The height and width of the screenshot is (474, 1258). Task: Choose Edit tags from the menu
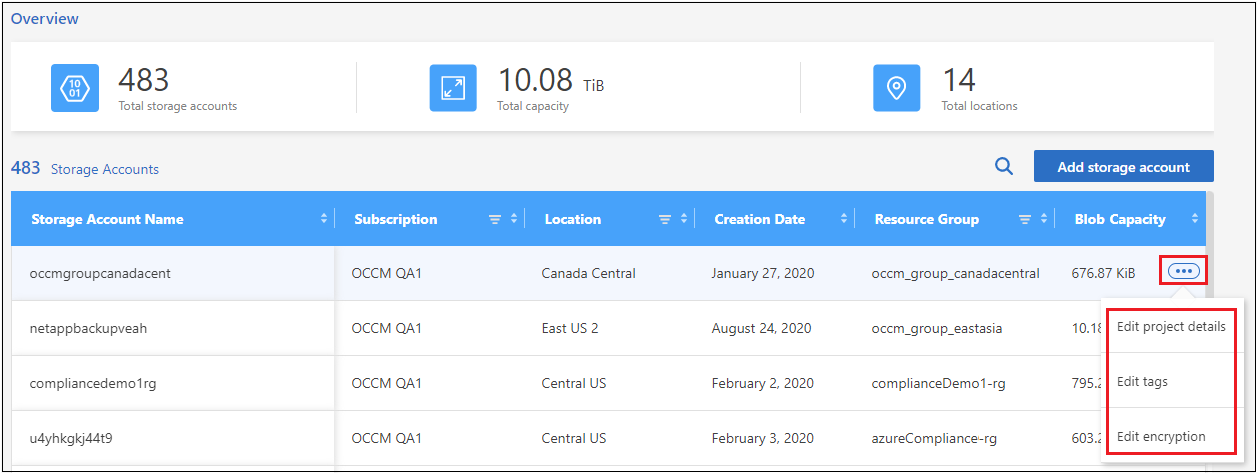[x=1142, y=381]
